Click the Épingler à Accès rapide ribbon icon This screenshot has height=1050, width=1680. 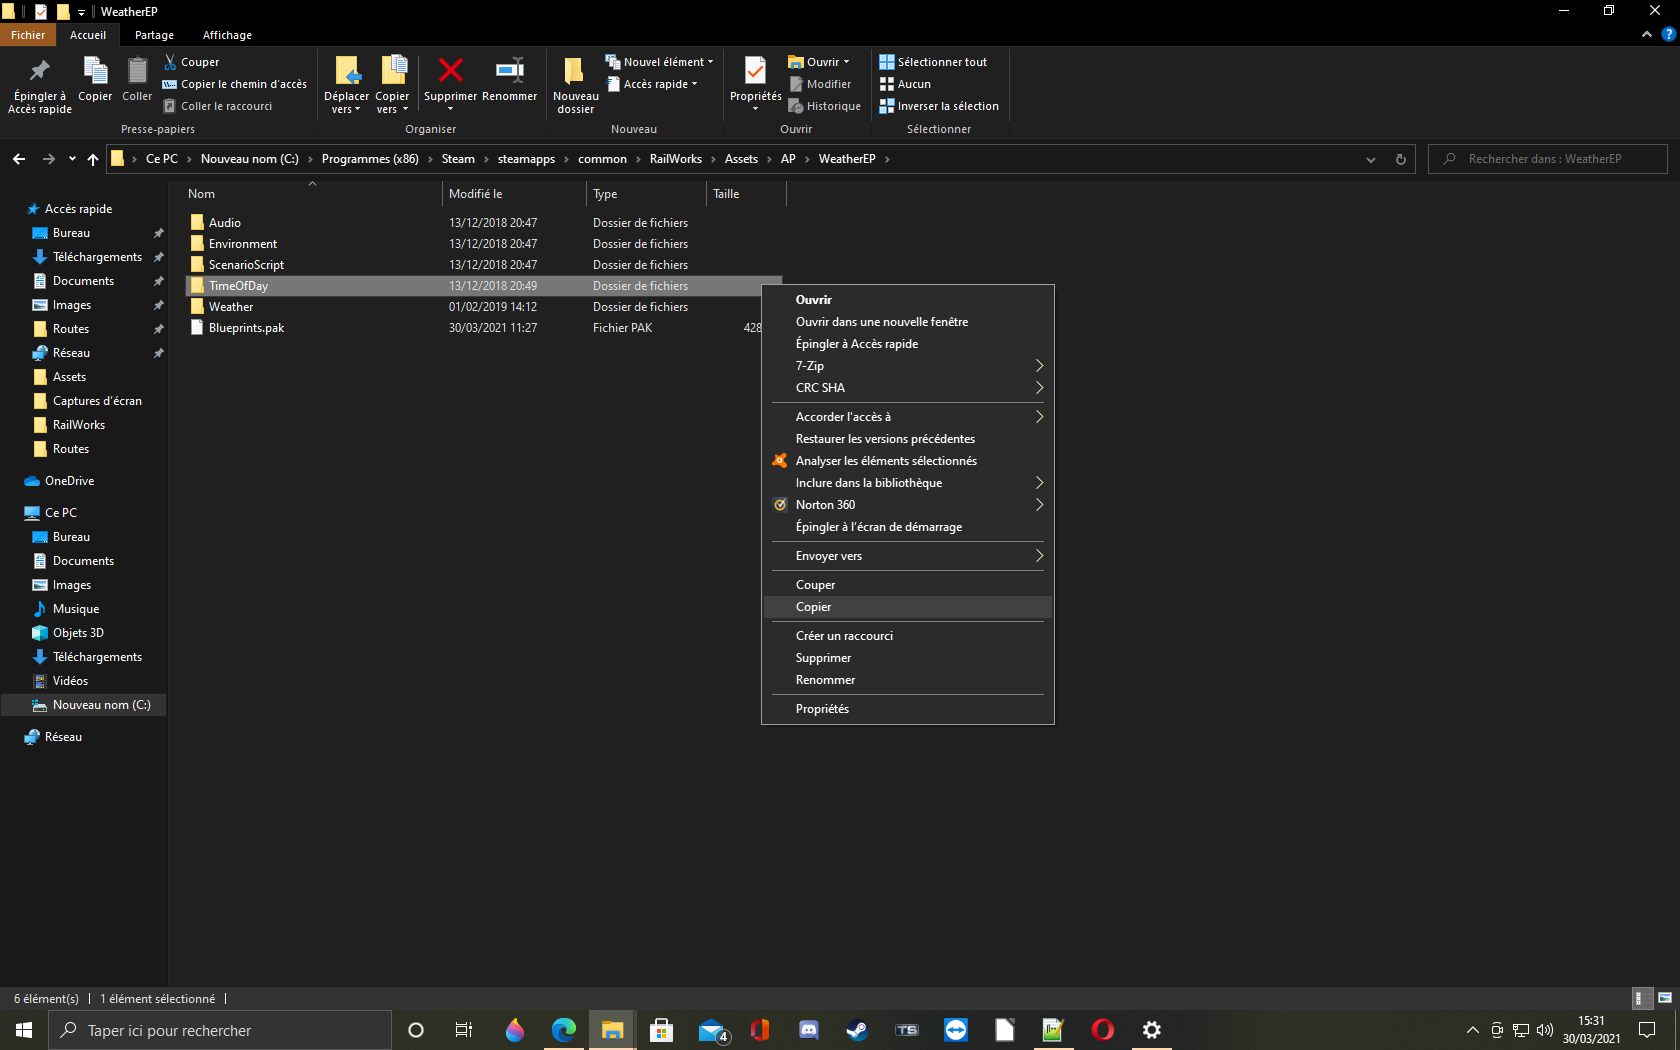pyautogui.click(x=40, y=84)
